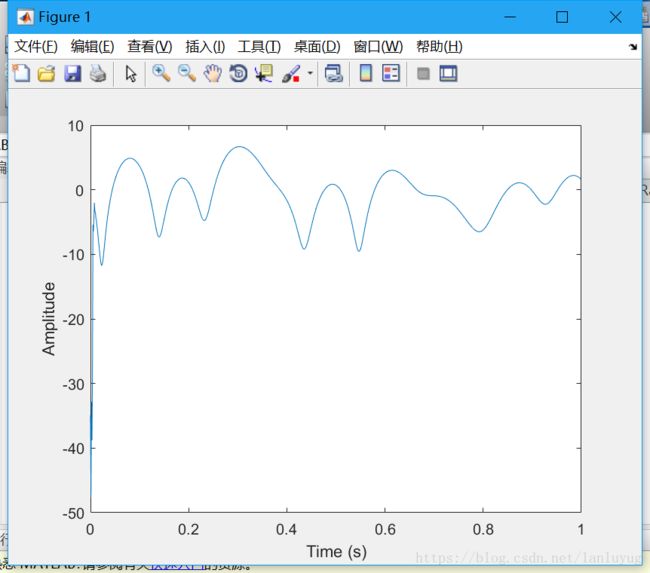
Task: Save the figure with floppy disk icon
Action: pyautogui.click(x=73, y=73)
